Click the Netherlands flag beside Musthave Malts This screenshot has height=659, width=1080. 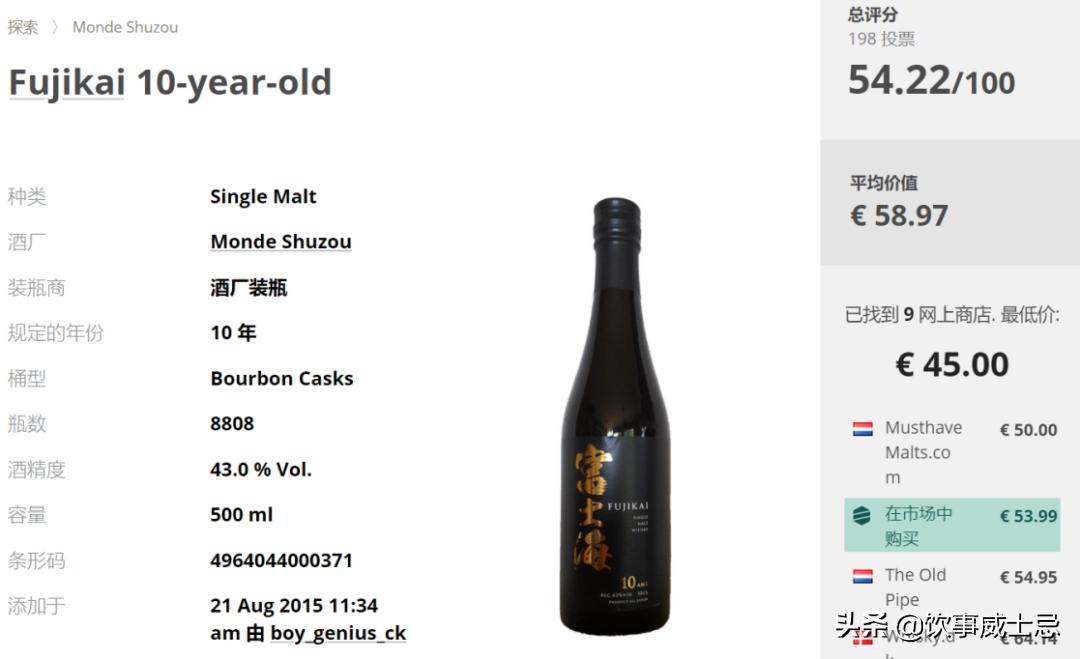(x=862, y=429)
